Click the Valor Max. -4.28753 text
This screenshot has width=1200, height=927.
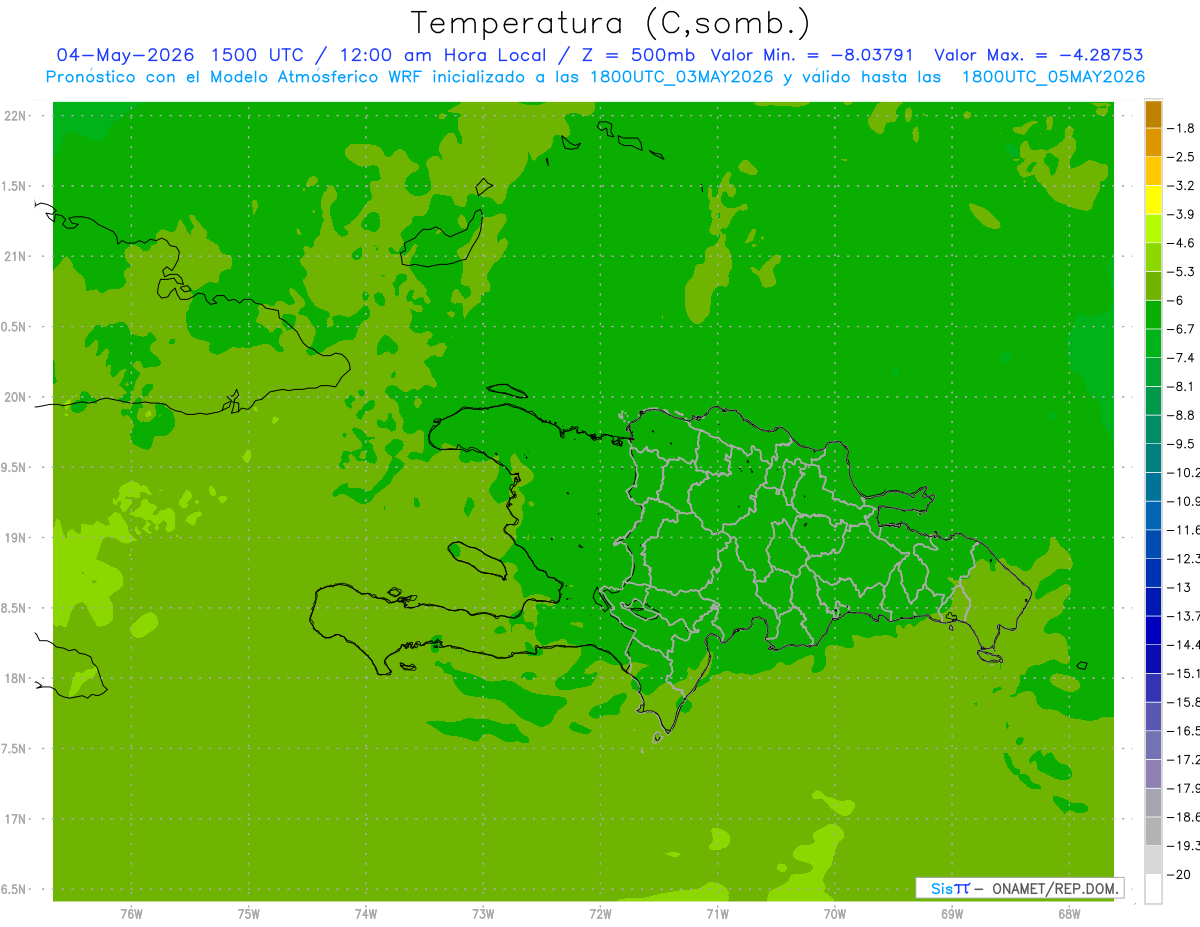tap(1039, 55)
